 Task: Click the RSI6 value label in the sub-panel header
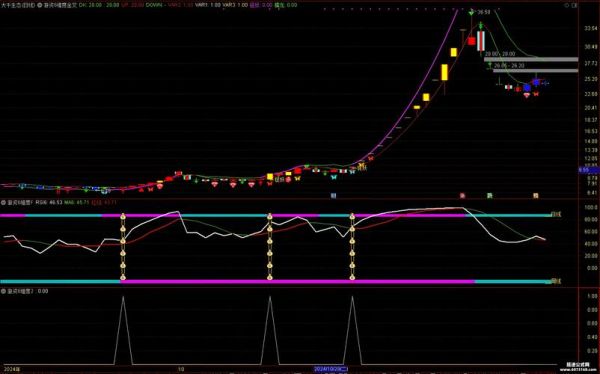49,202
